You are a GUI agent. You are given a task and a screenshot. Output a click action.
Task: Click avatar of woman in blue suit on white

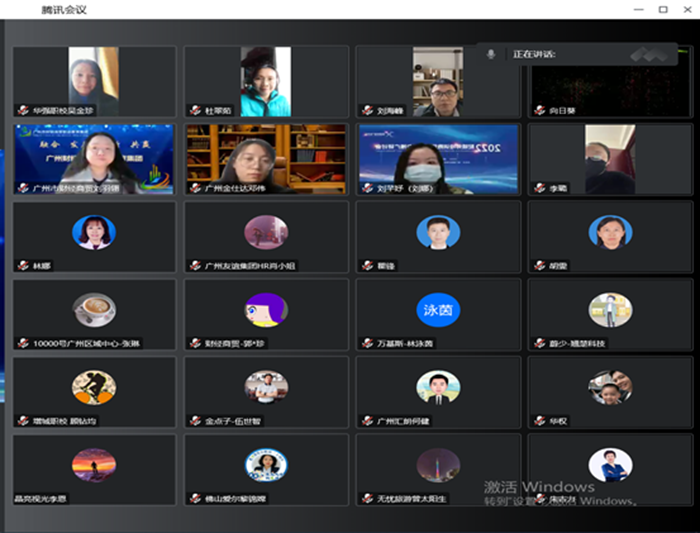coord(610,465)
